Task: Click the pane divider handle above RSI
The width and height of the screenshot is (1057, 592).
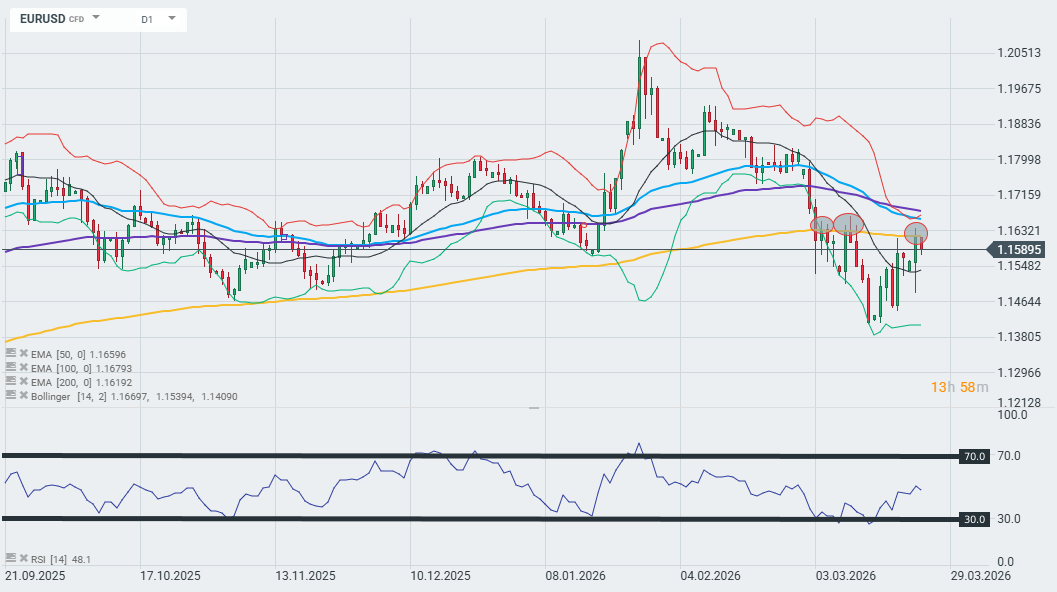Action: 534,408
